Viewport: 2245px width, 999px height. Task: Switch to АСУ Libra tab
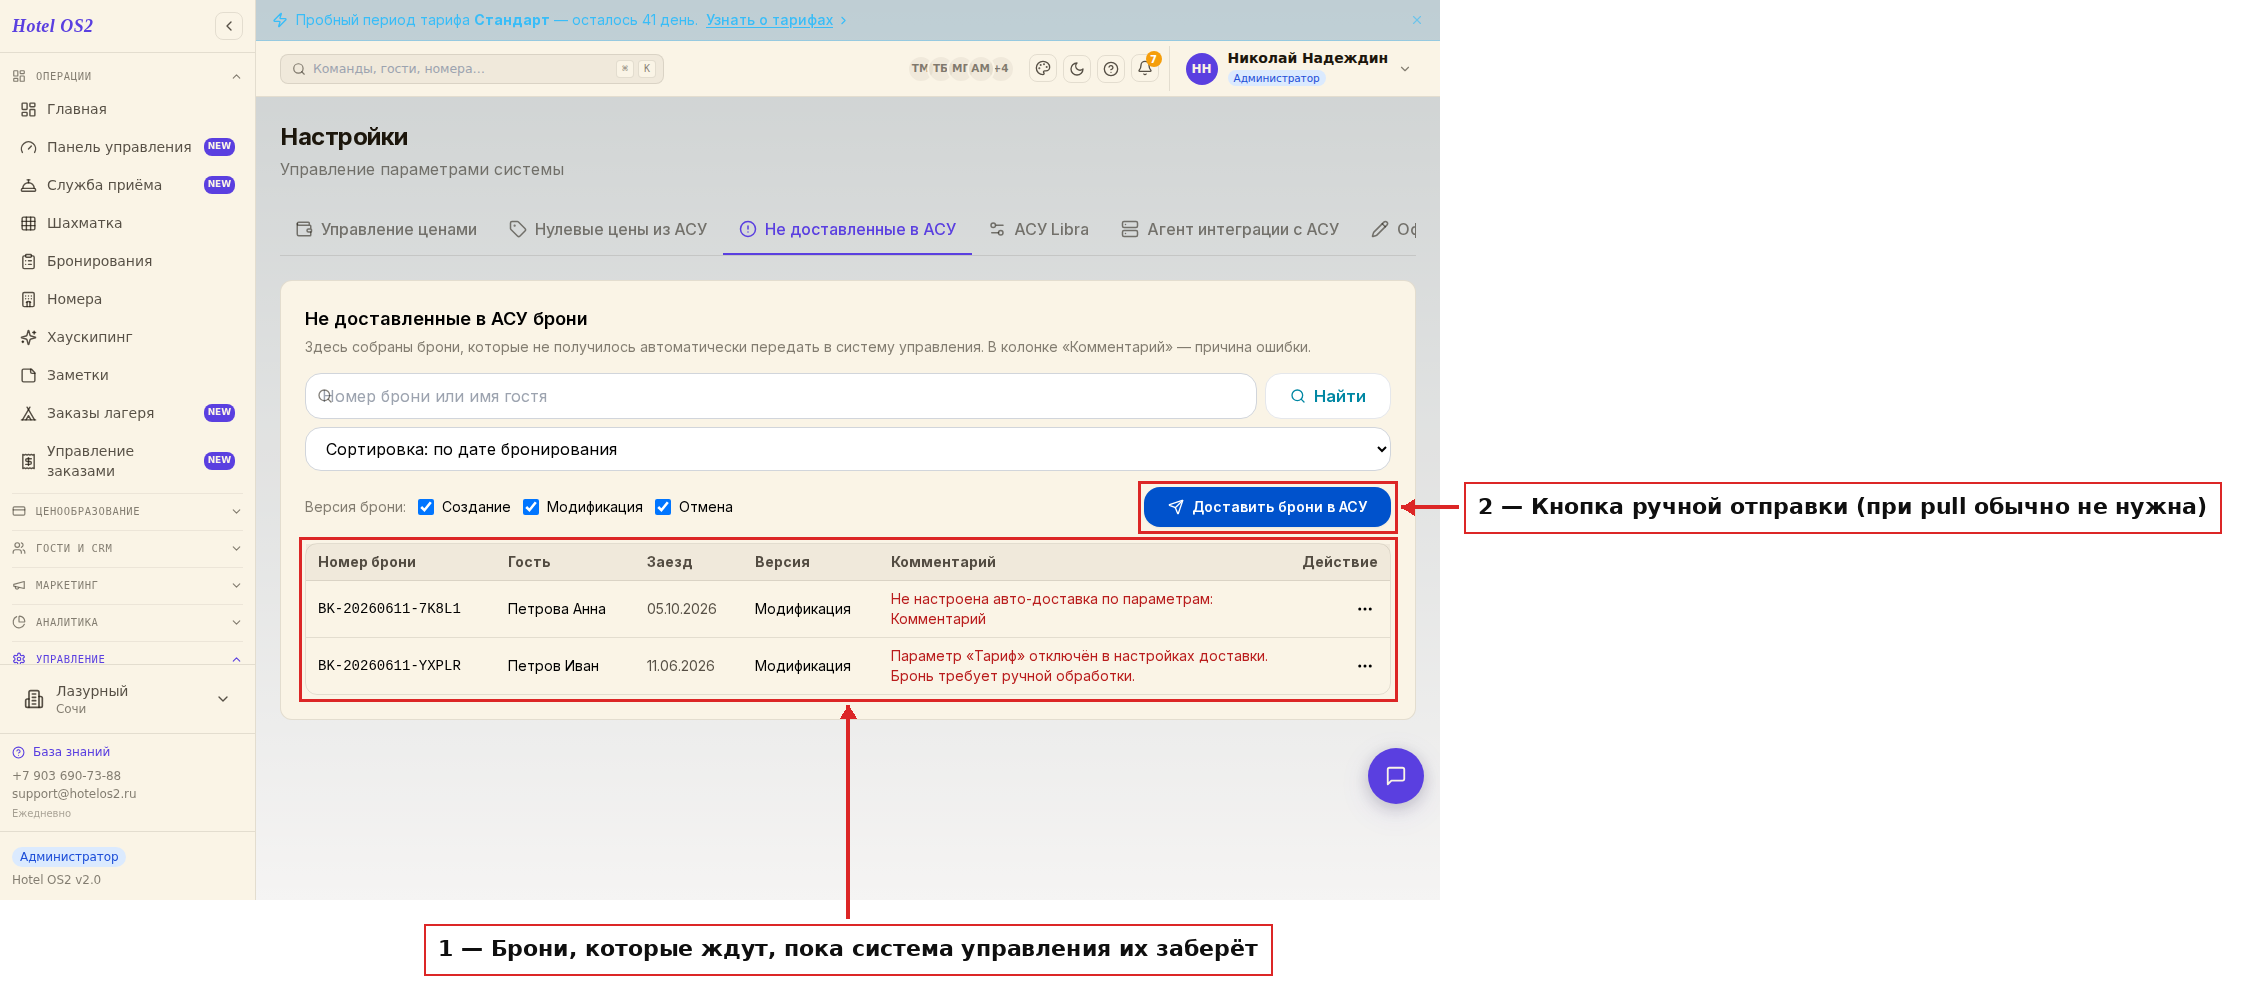(1038, 229)
